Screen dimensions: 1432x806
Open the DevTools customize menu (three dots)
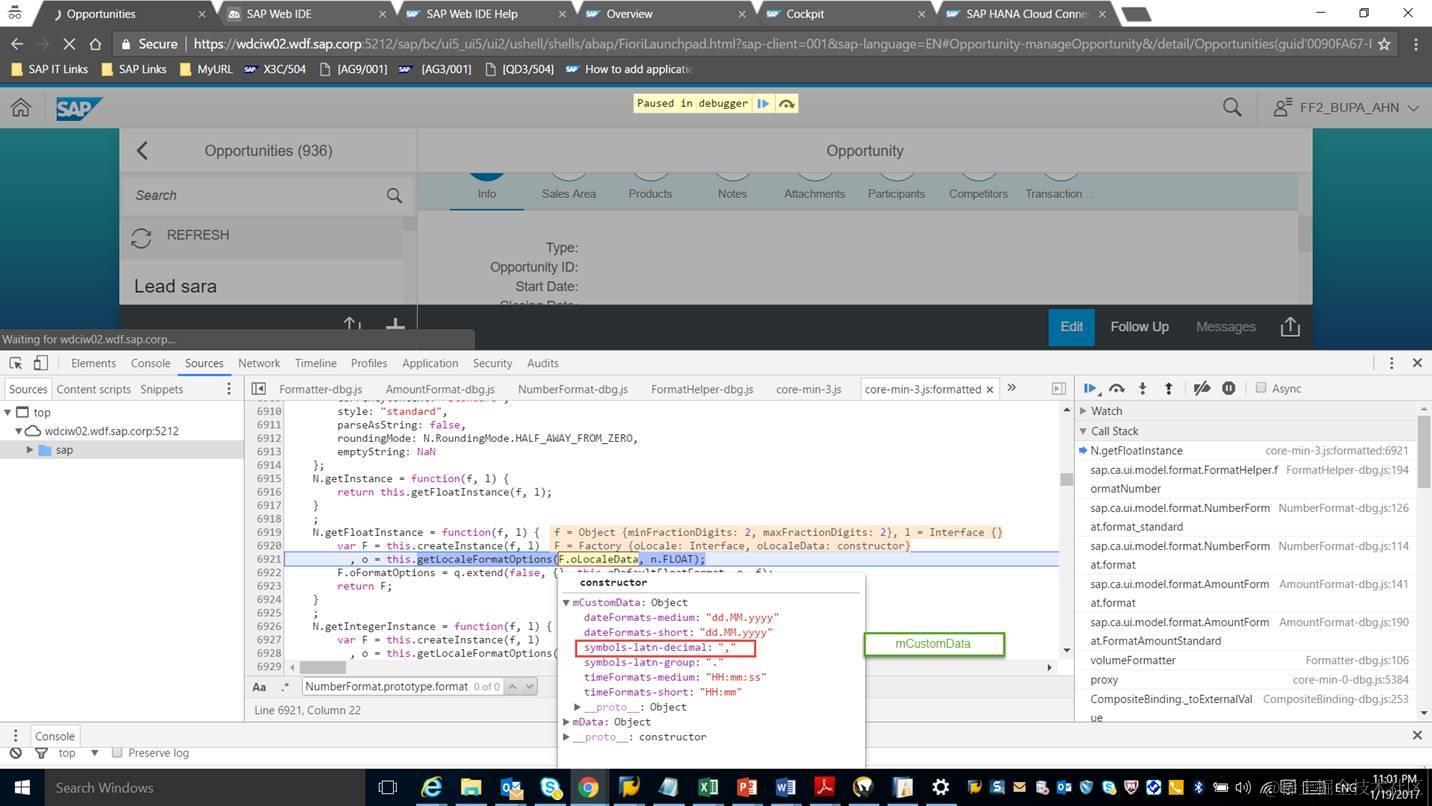(x=1391, y=363)
